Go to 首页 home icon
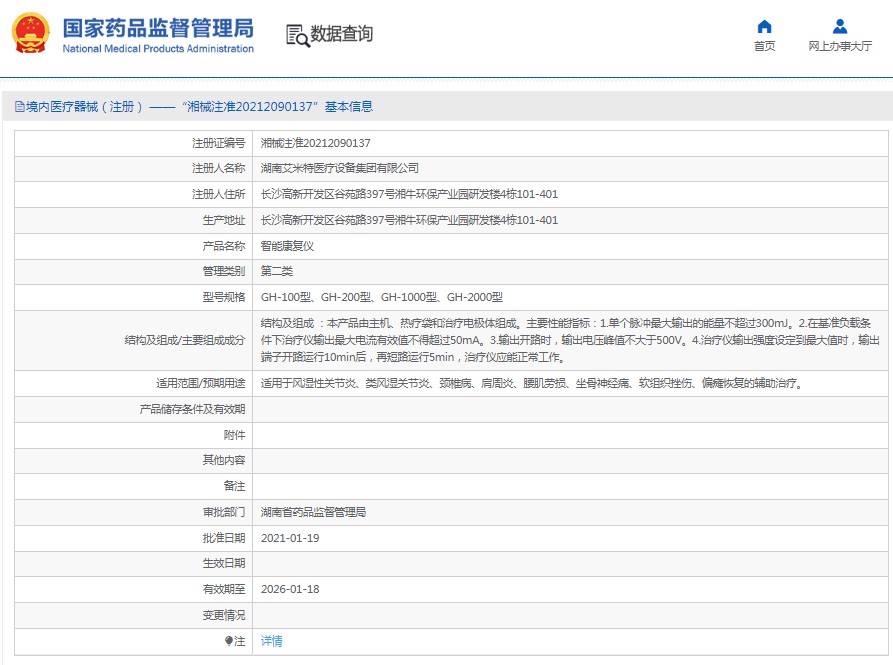893x665 pixels. 764,27
